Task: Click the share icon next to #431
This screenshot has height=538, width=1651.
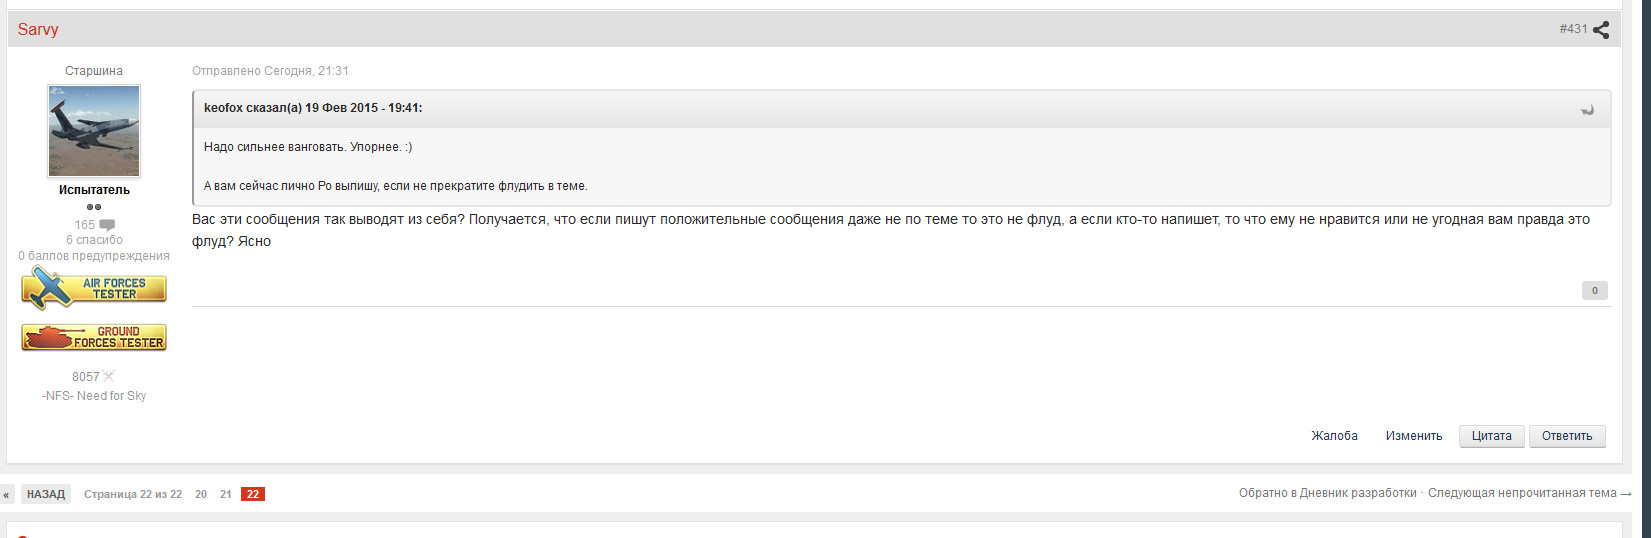Action: pos(1601,30)
